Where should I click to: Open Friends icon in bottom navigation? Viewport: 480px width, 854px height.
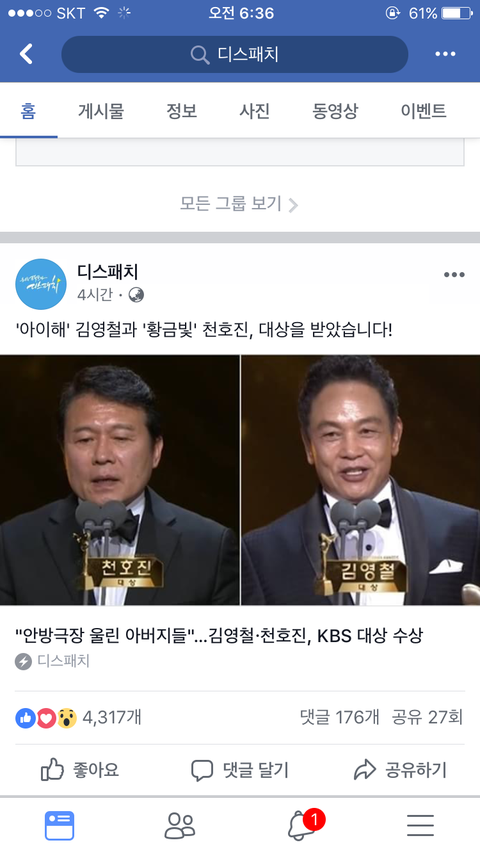pos(180,826)
